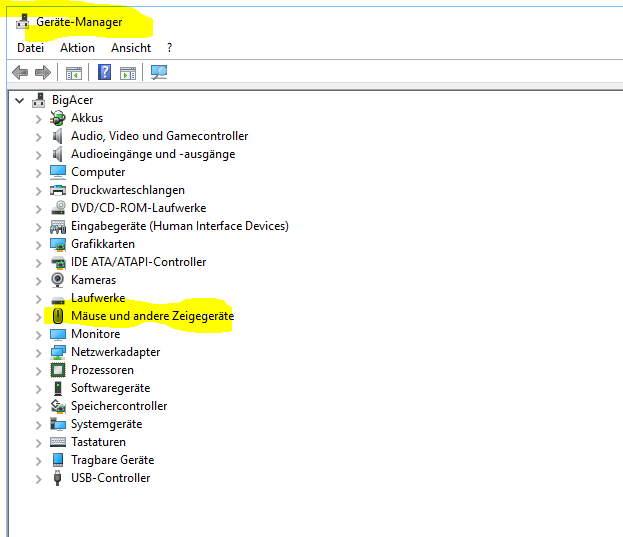Select the Tragbare Geräte category label
The height and width of the screenshot is (537, 623).
click(112, 460)
